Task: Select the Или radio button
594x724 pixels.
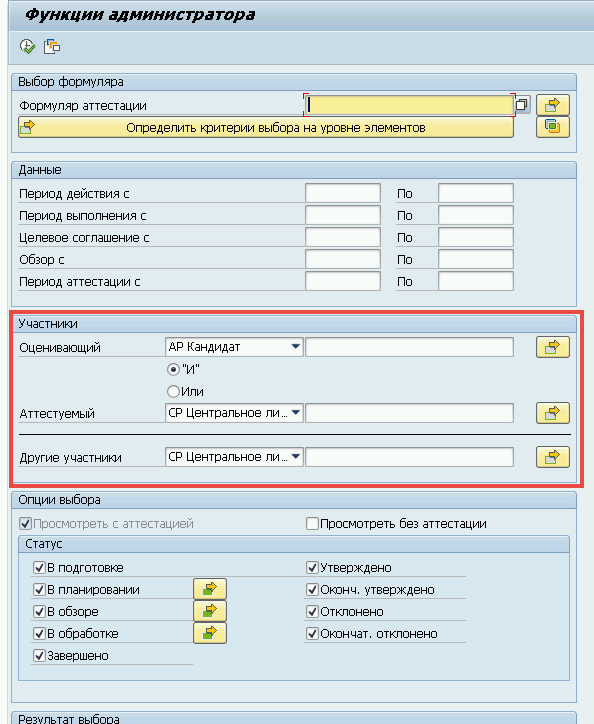Action: click(173, 392)
